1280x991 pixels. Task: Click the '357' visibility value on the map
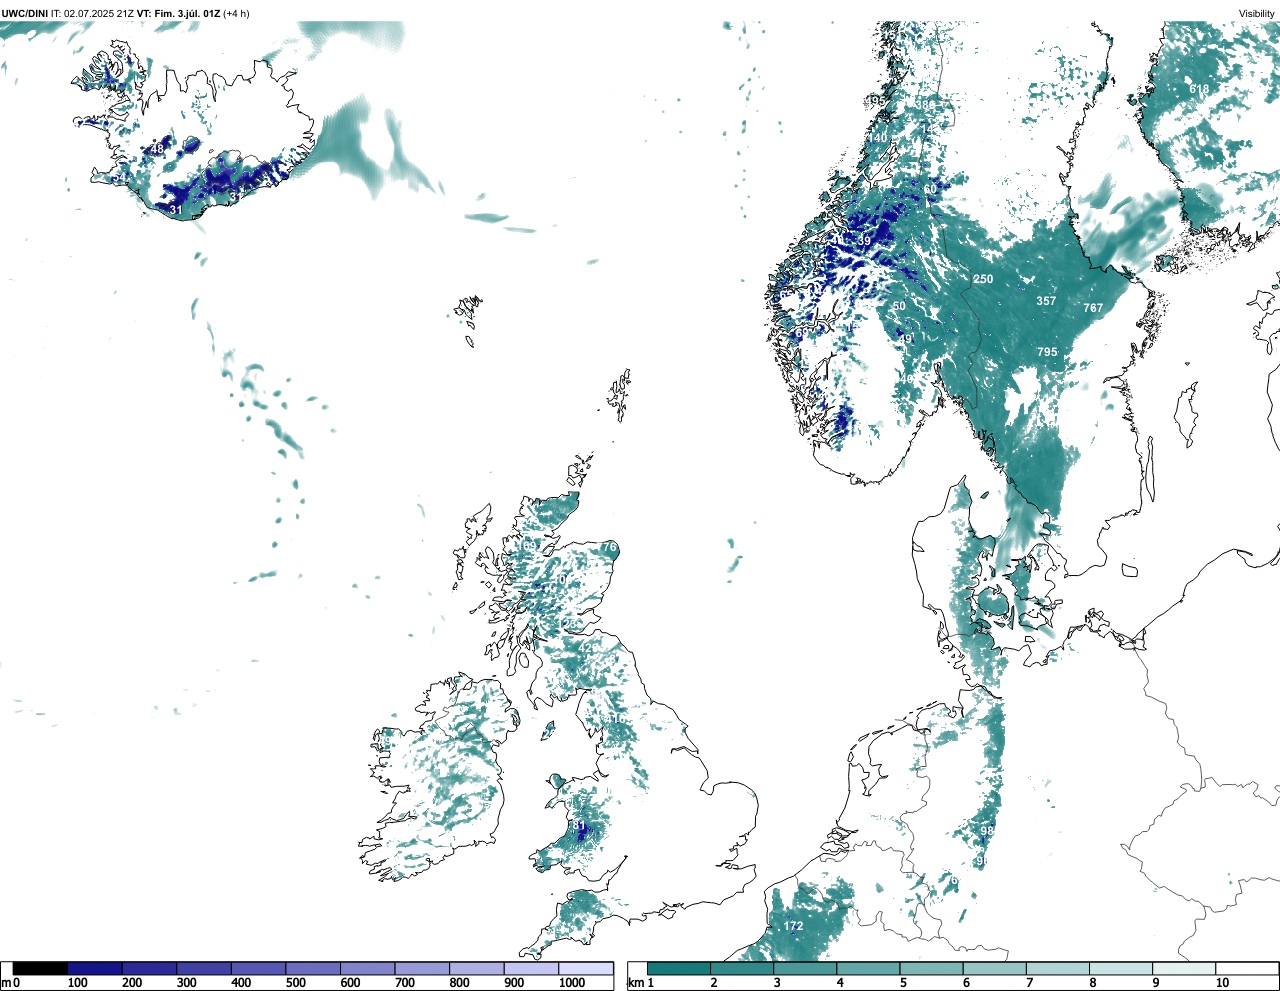[1046, 301]
